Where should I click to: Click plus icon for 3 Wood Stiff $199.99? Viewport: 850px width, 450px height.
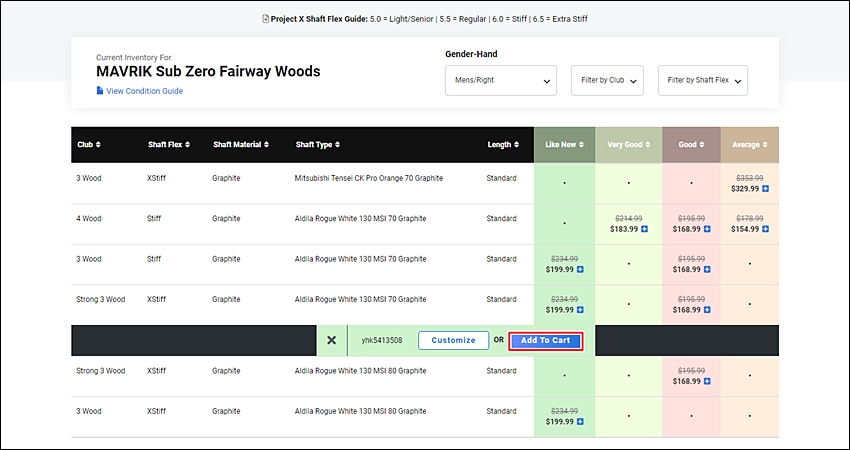click(x=580, y=269)
